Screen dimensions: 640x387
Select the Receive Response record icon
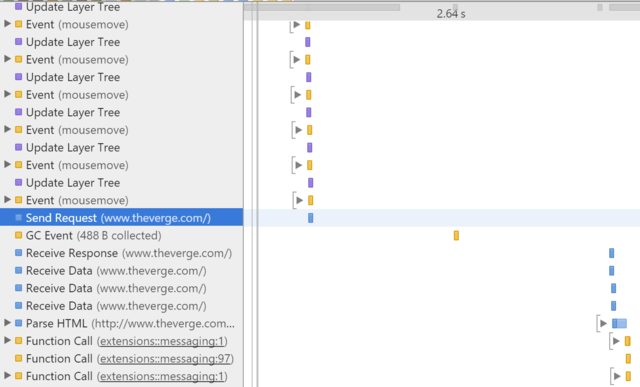pos(18,253)
